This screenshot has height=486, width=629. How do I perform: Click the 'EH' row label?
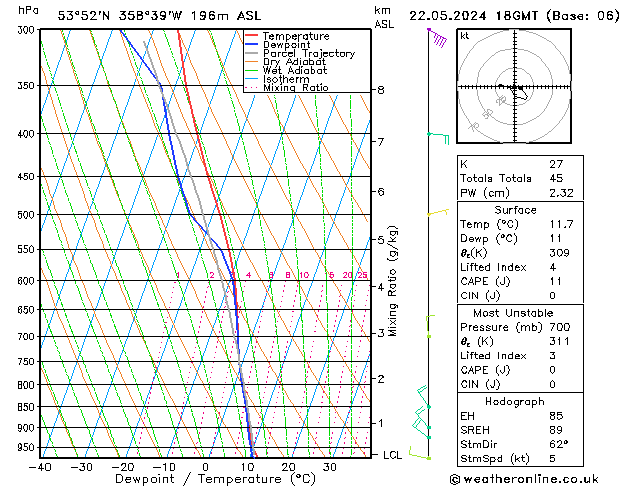pos(467,416)
